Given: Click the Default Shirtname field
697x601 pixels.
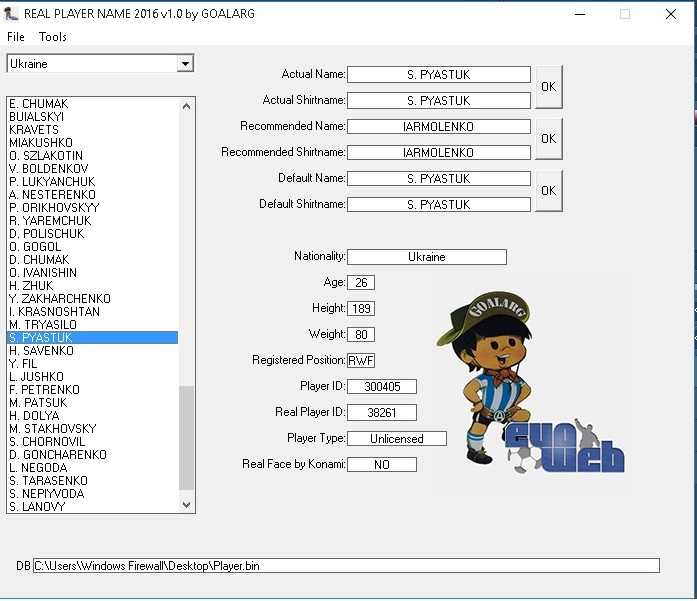Looking at the screenshot, I should tap(439, 204).
